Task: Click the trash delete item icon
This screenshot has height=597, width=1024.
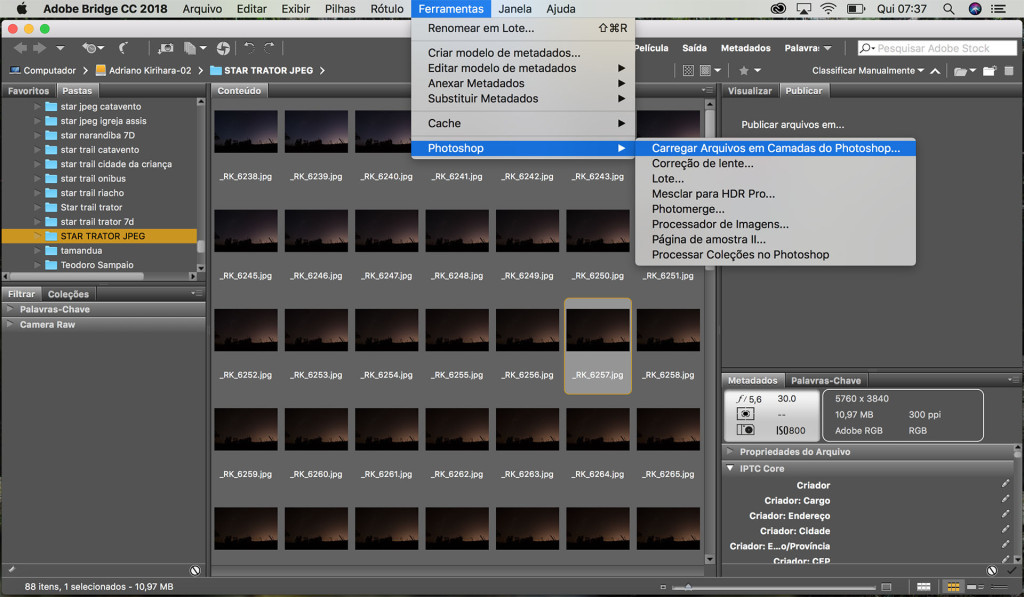Action: [x=1009, y=71]
